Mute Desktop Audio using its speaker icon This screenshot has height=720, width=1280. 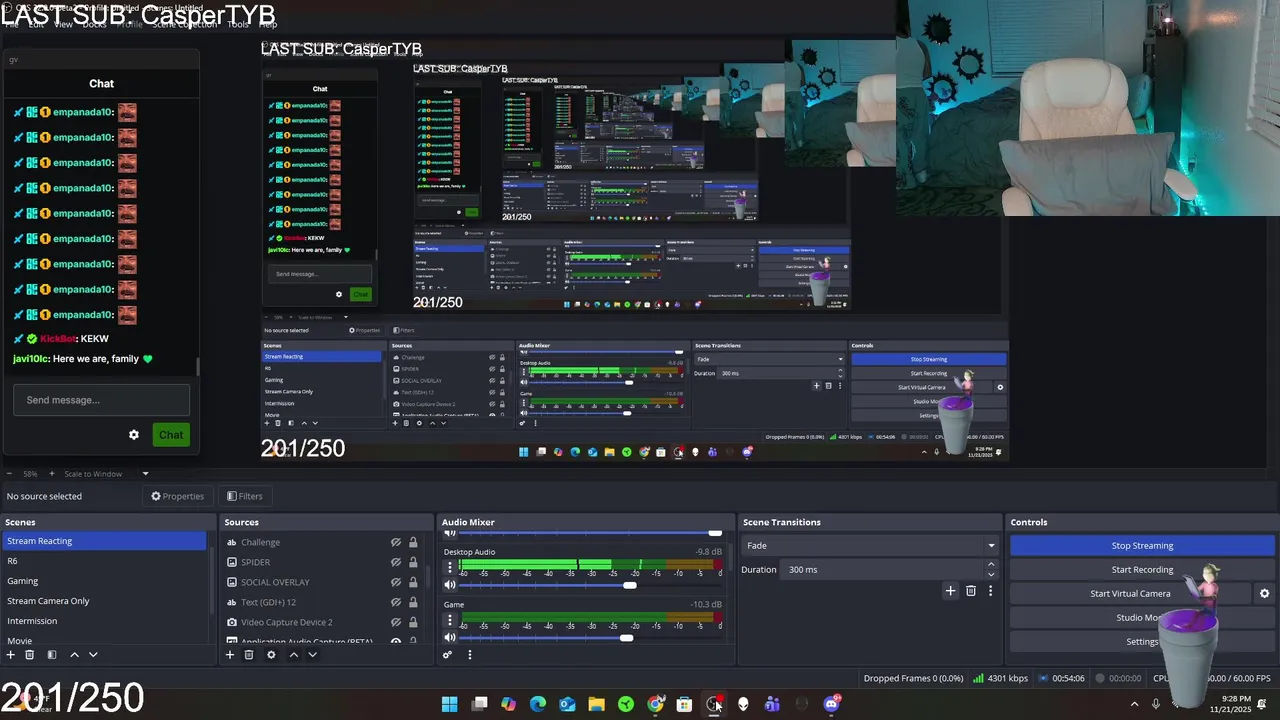(450, 585)
